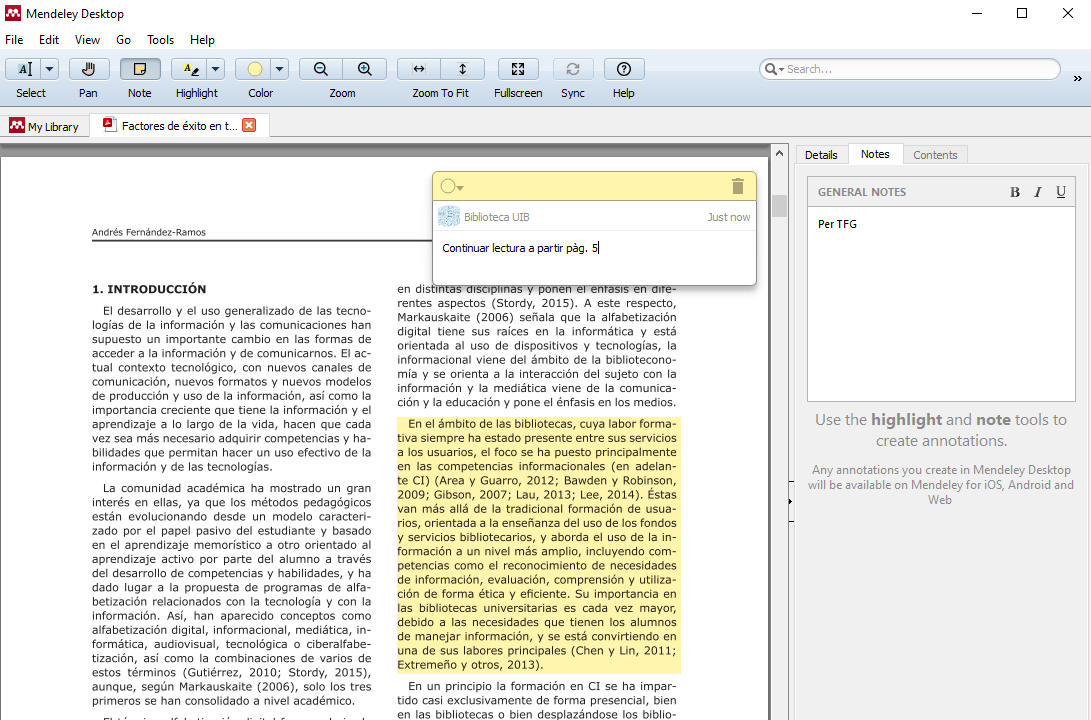Expand the toolbar overflow chevron
Image resolution: width=1091 pixels, height=720 pixels.
[x=1078, y=79]
